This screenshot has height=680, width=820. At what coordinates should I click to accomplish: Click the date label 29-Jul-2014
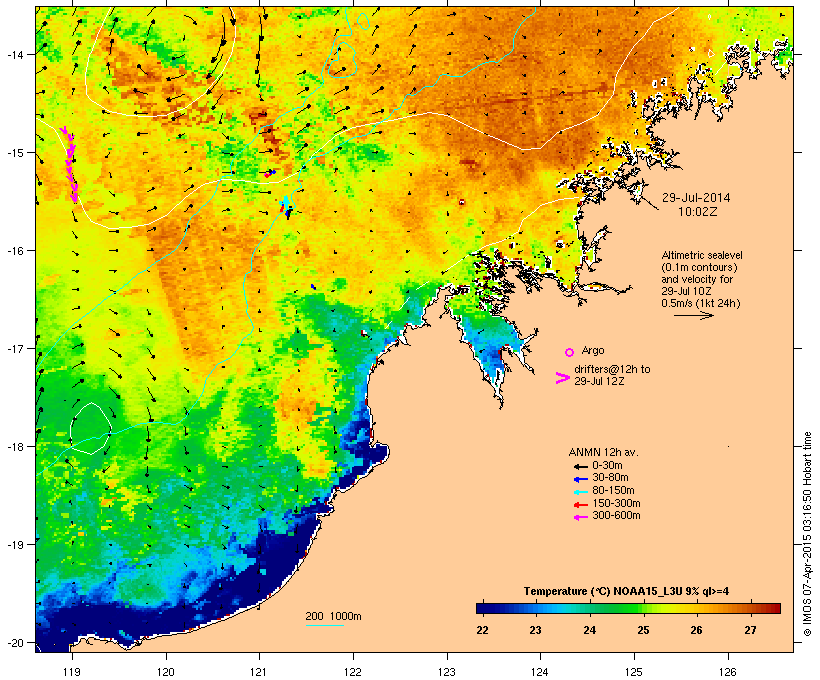pos(696,198)
